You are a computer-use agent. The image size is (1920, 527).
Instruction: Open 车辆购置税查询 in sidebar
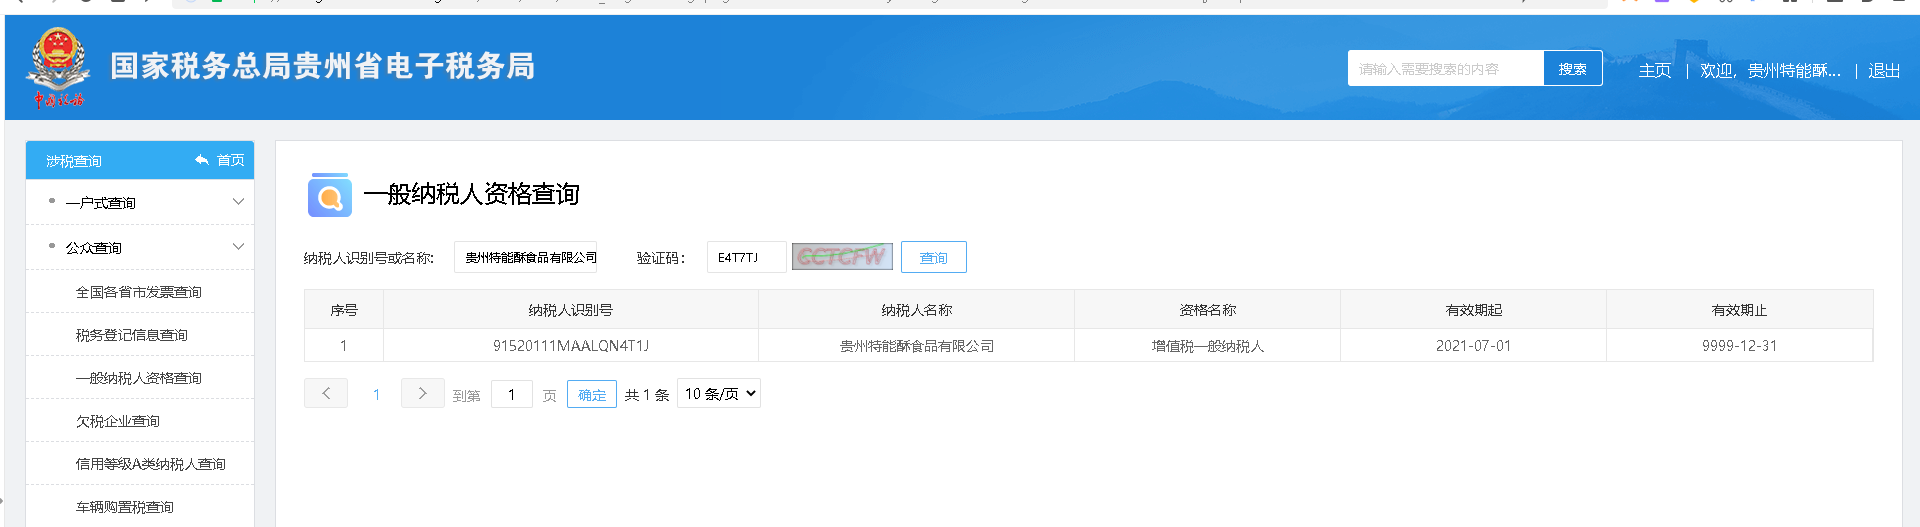pyautogui.click(x=125, y=507)
